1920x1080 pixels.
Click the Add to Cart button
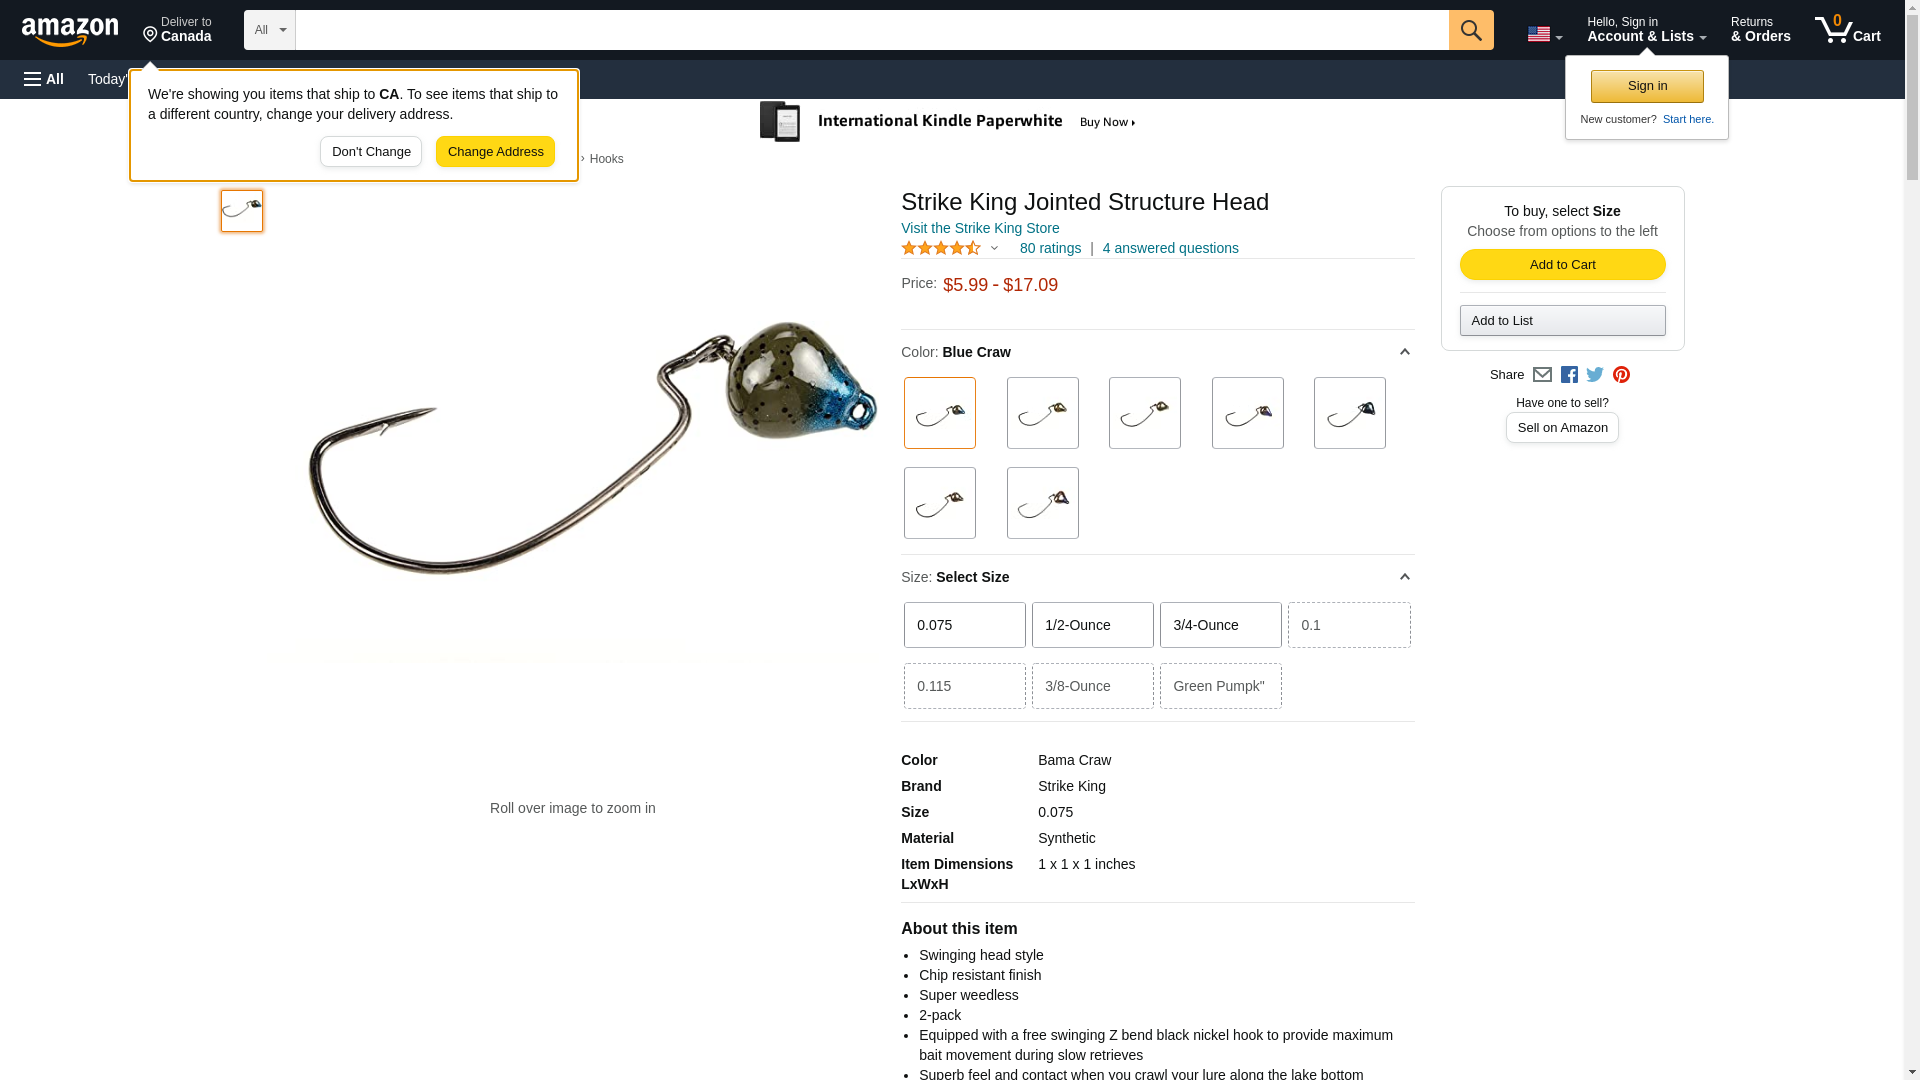[1562, 265]
